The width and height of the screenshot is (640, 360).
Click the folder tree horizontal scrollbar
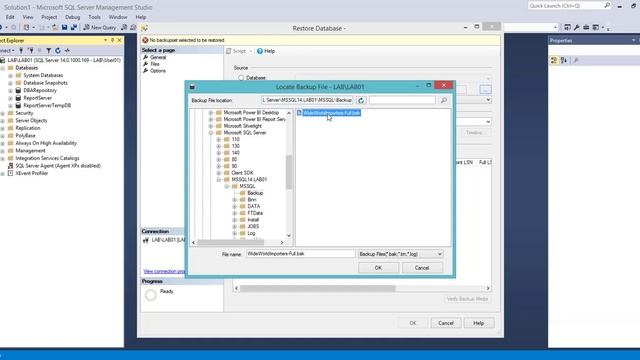click(231, 242)
